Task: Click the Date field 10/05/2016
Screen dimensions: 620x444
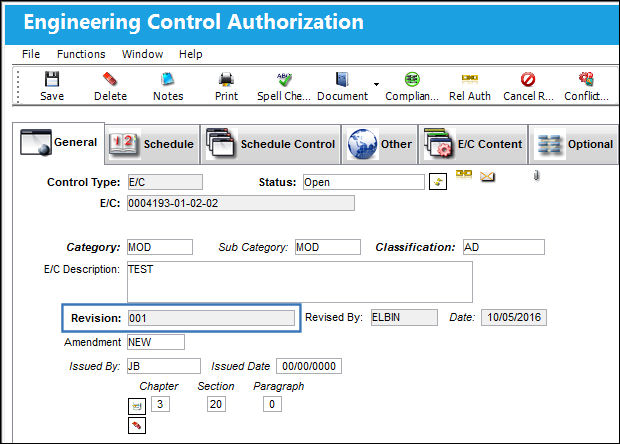Action: click(514, 317)
